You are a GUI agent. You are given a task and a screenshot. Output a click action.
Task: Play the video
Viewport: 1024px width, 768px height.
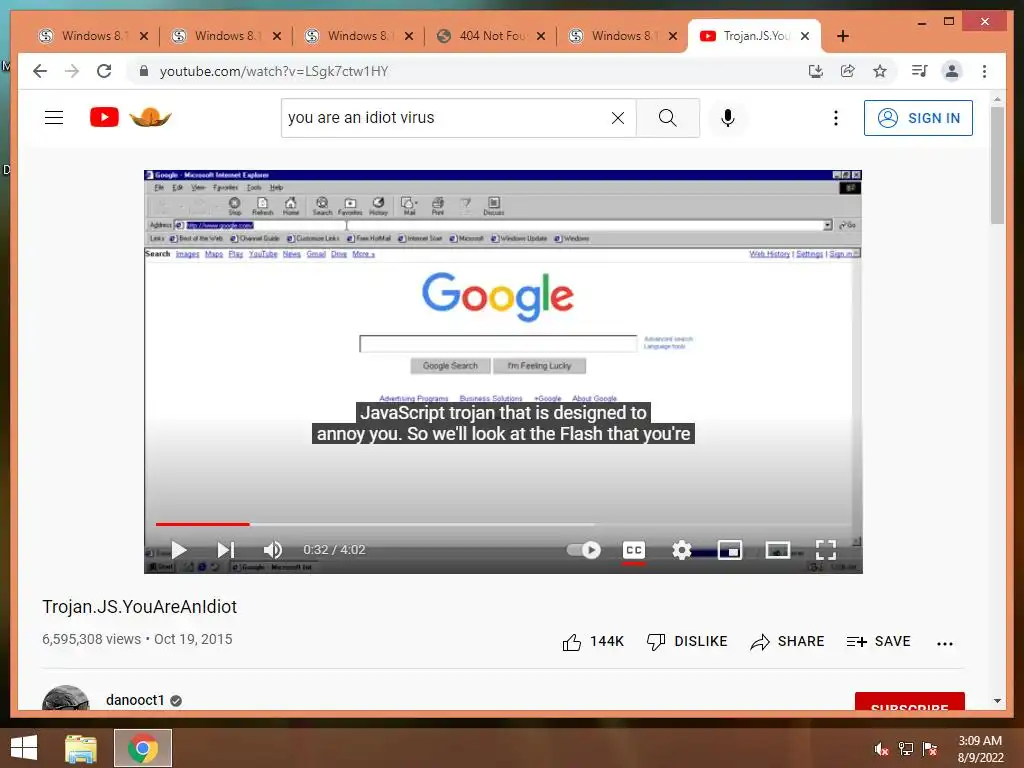178,550
